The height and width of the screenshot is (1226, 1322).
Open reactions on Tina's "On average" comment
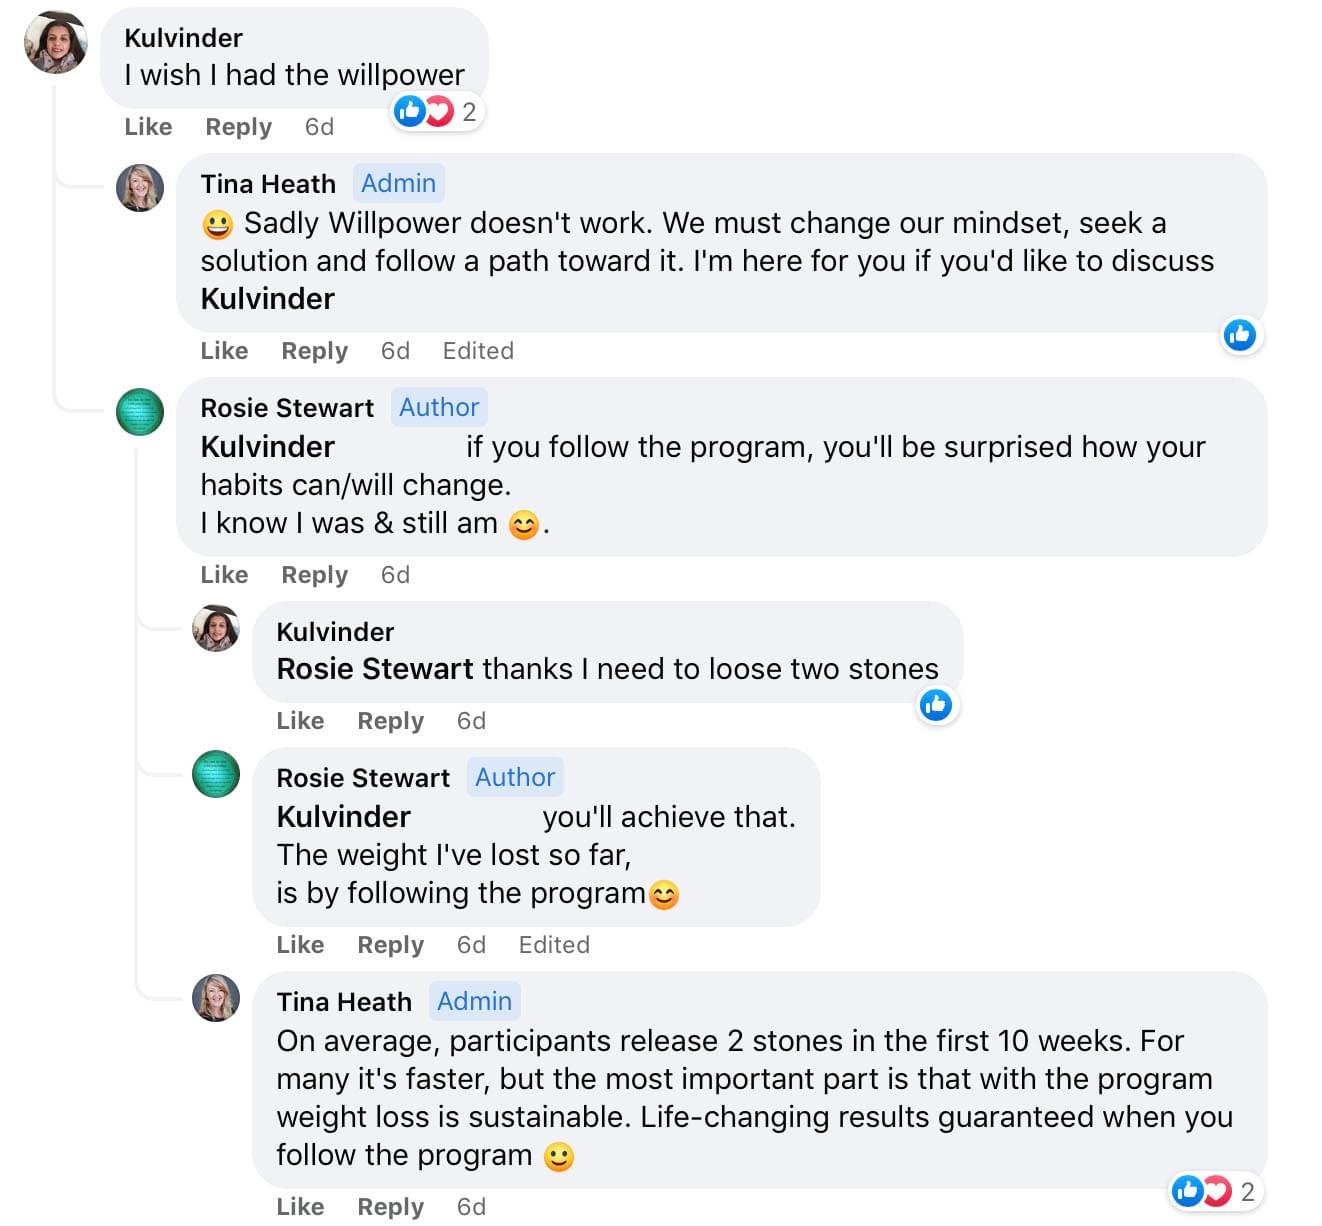pos(1213,1191)
